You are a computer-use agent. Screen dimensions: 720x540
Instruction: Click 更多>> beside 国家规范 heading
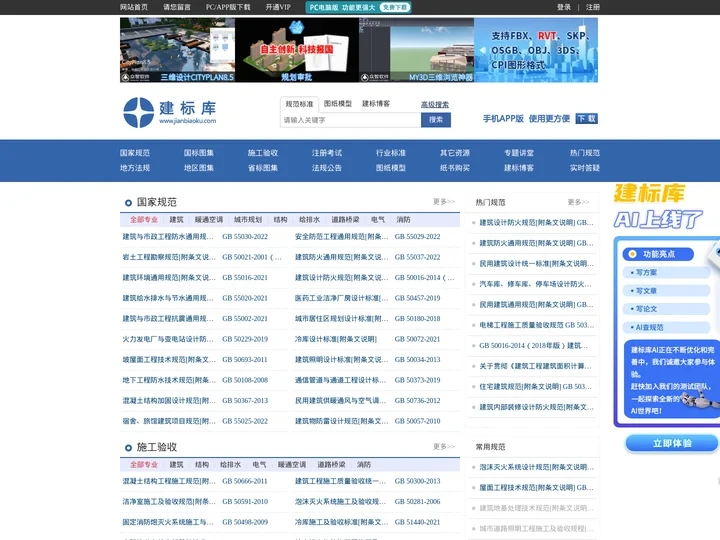point(444,202)
